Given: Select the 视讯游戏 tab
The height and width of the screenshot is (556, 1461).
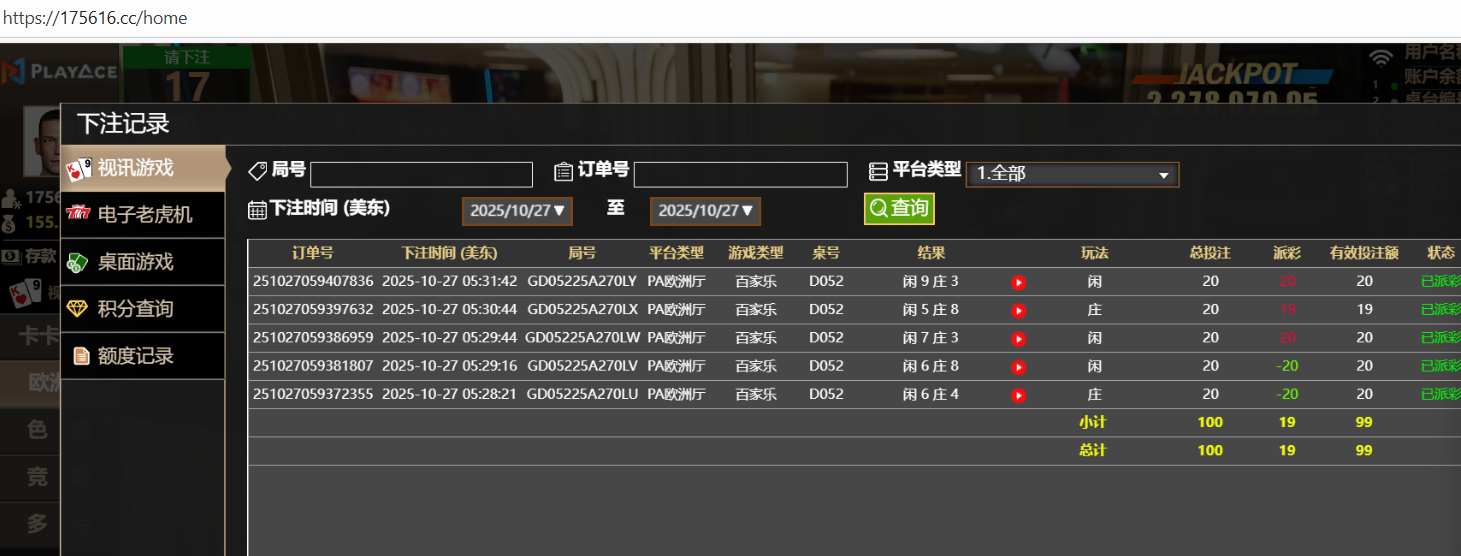Looking at the screenshot, I should pos(142,168).
